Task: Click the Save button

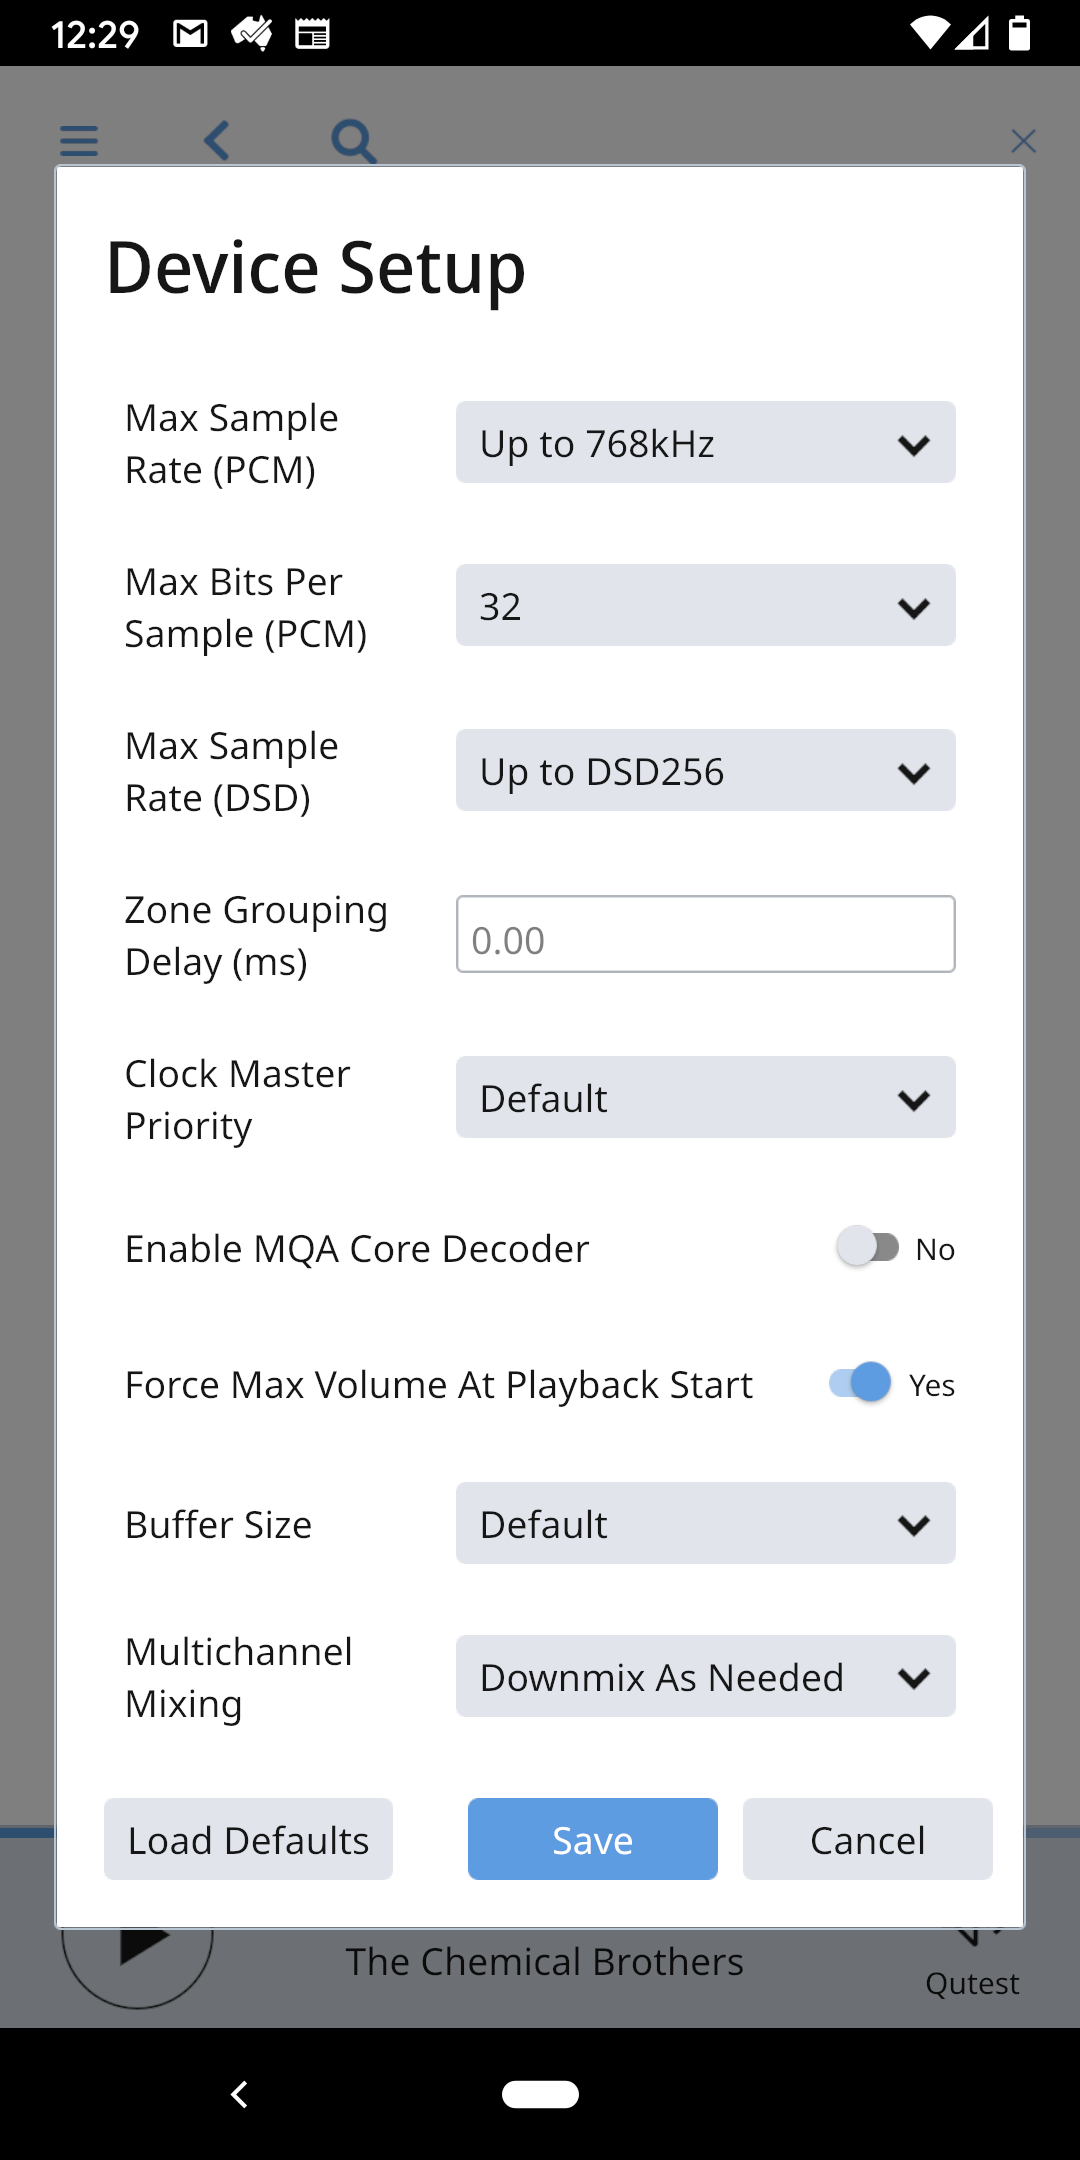Action: [593, 1839]
